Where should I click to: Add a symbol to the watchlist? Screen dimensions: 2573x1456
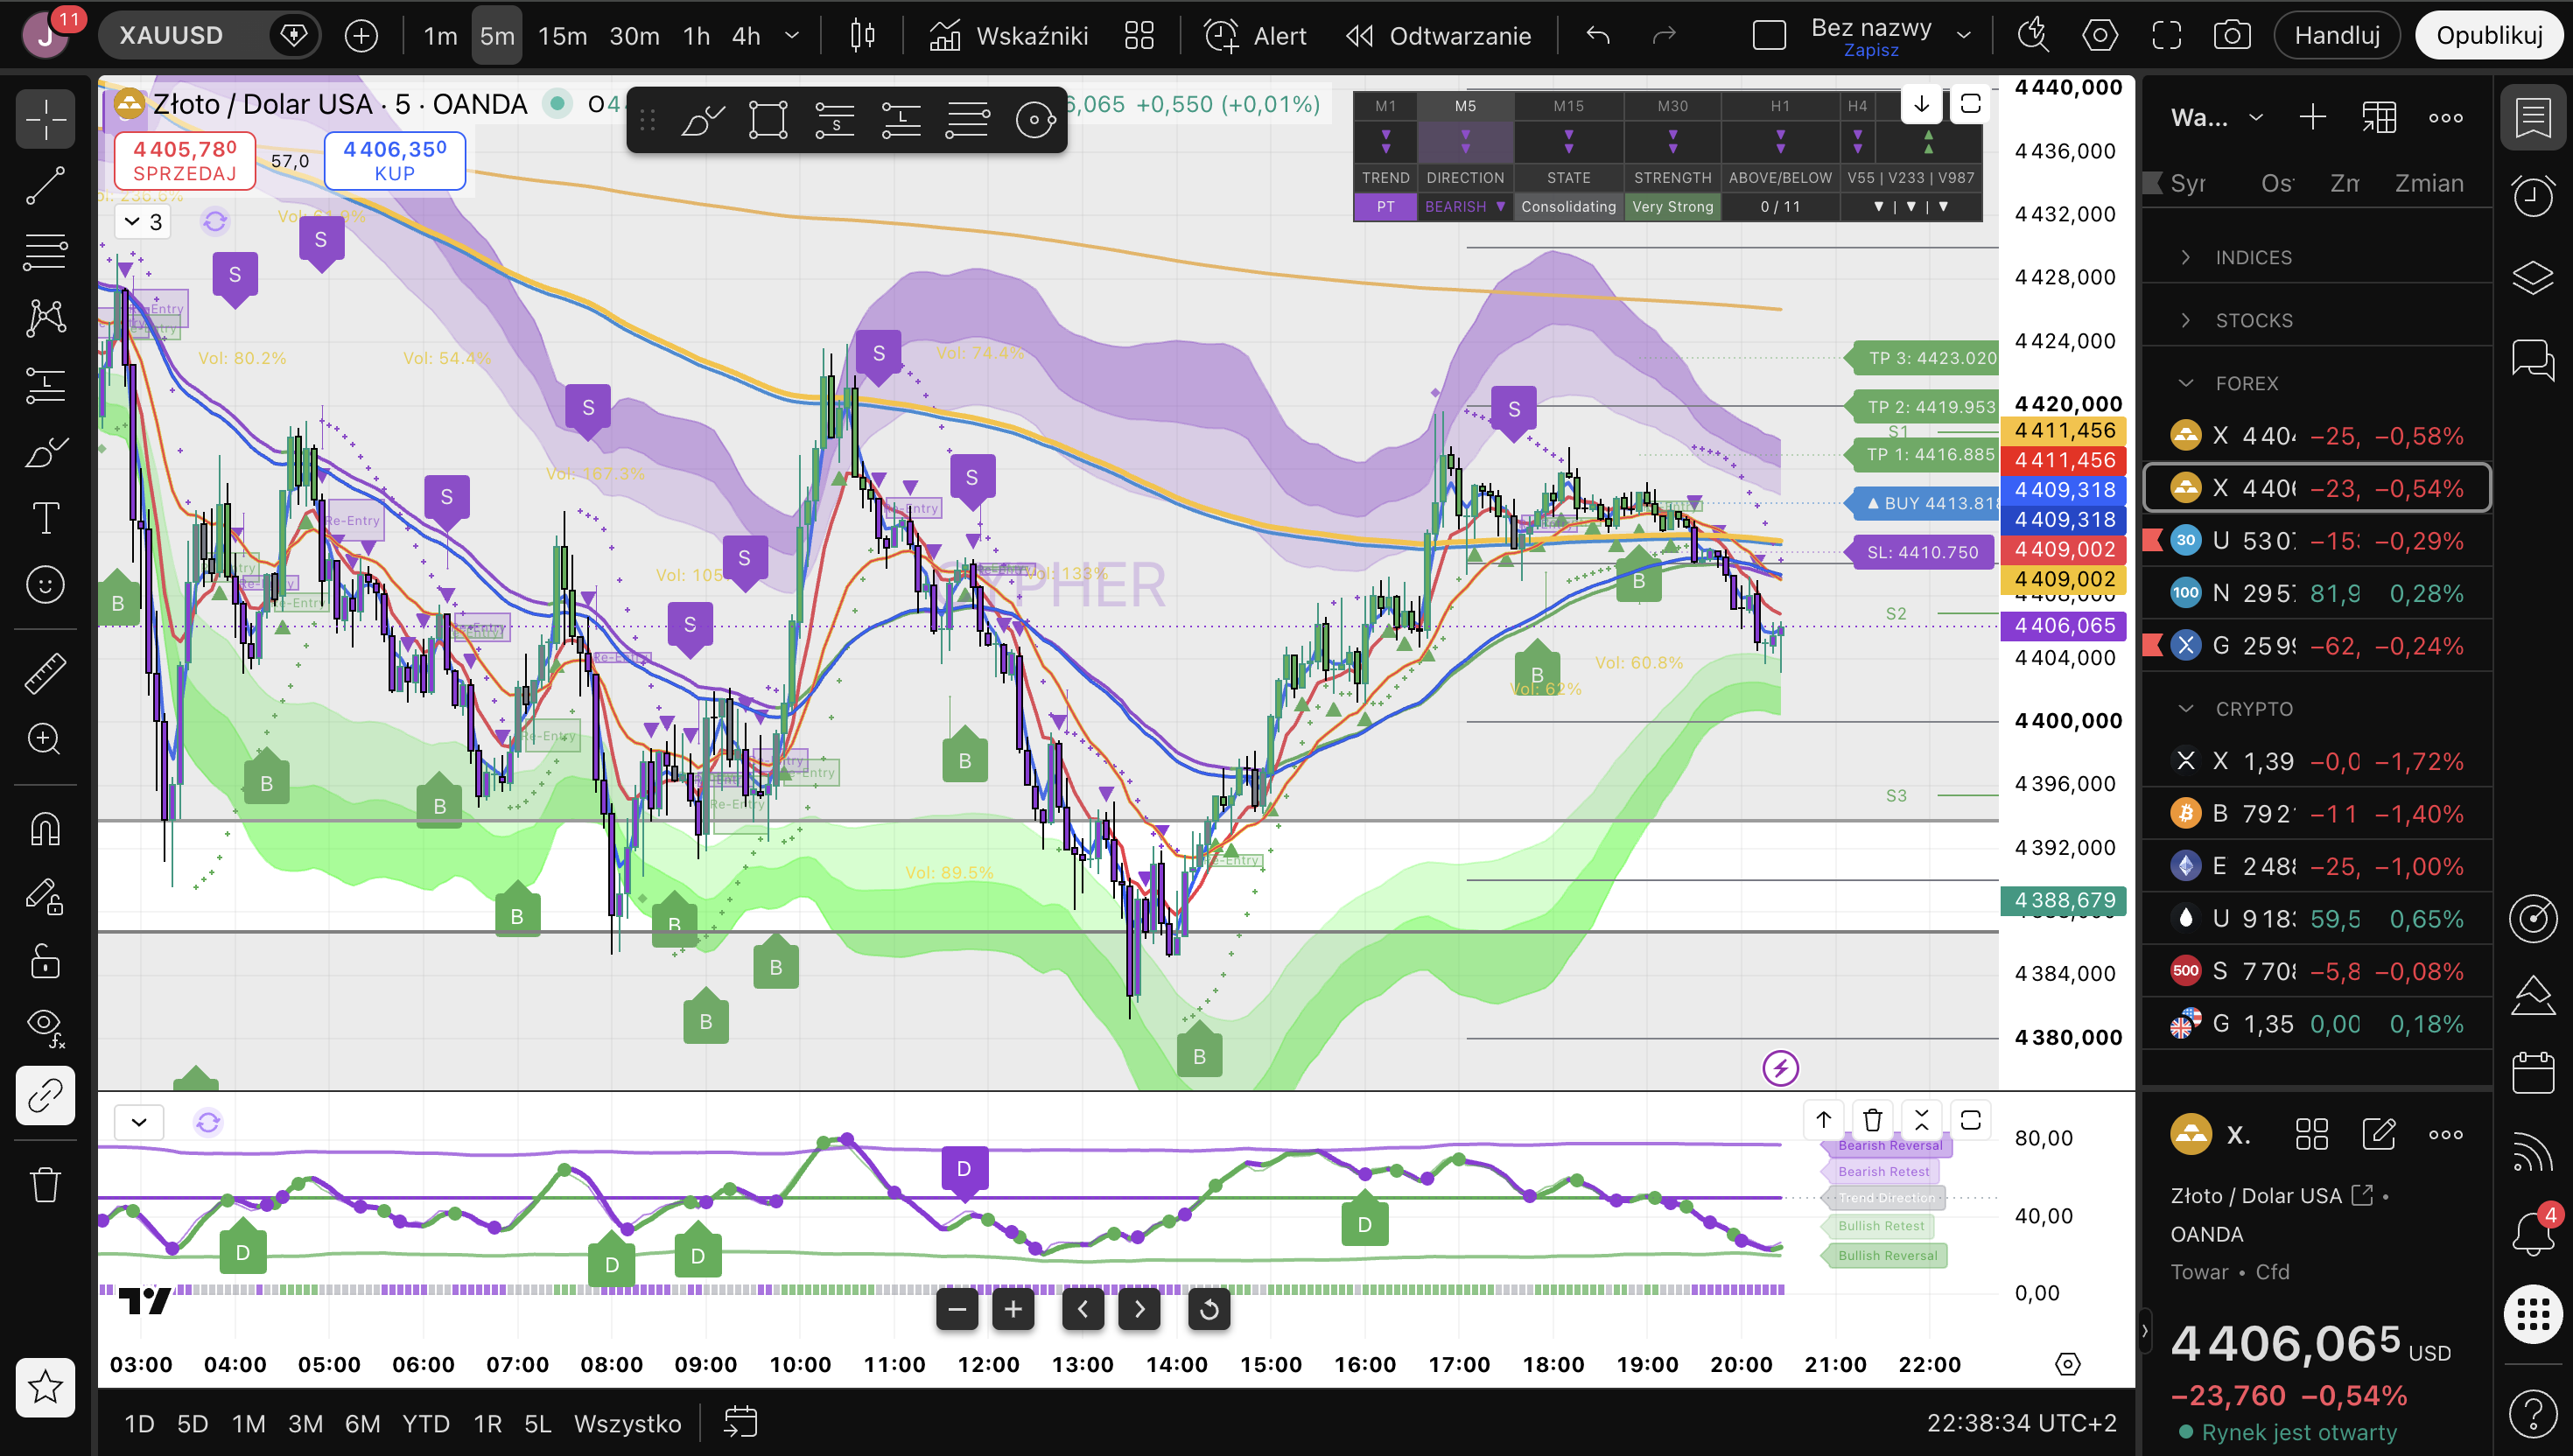2312,118
